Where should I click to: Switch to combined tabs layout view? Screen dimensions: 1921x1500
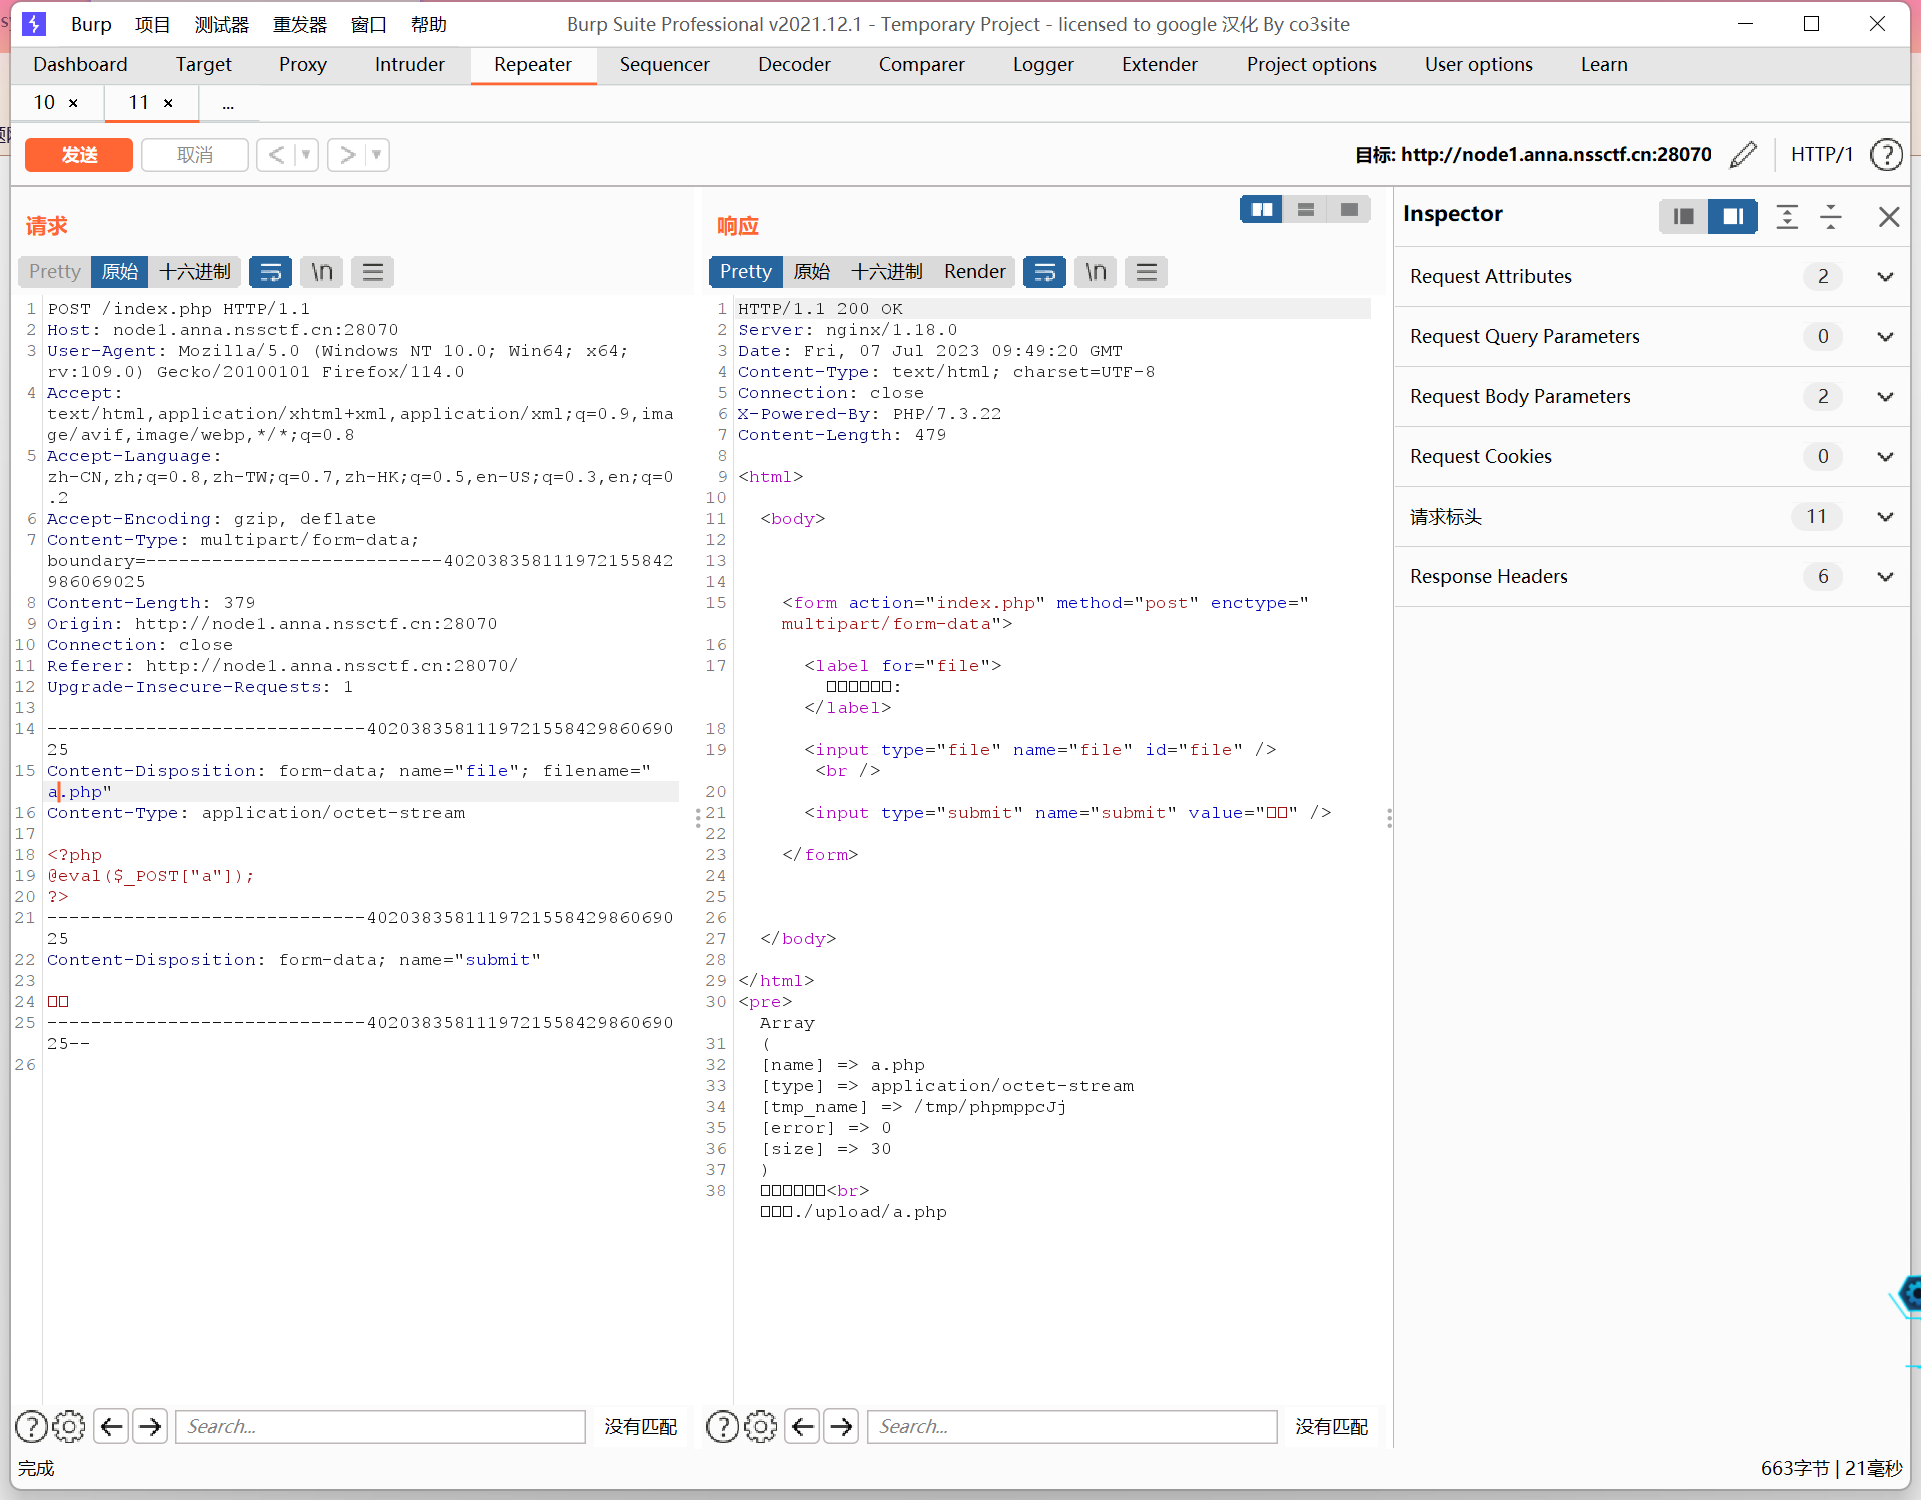pyautogui.click(x=1349, y=209)
